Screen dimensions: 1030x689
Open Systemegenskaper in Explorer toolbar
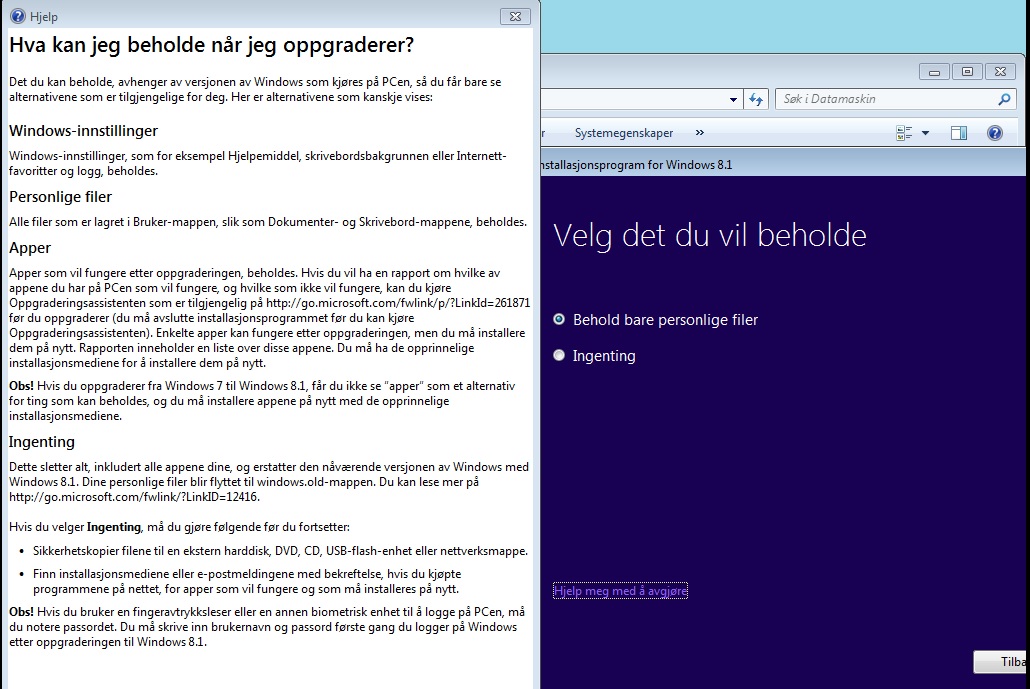[x=623, y=133]
